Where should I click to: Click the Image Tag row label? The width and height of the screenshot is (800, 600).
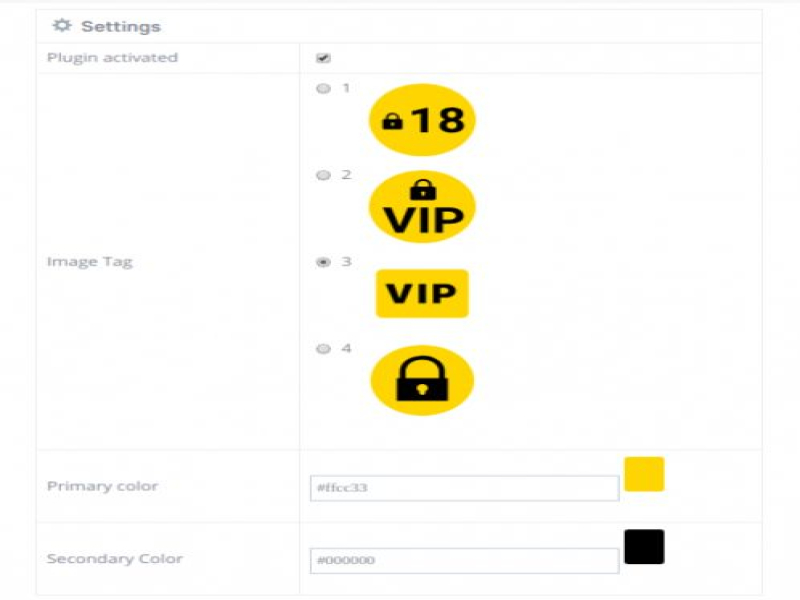pyautogui.click(x=89, y=262)
